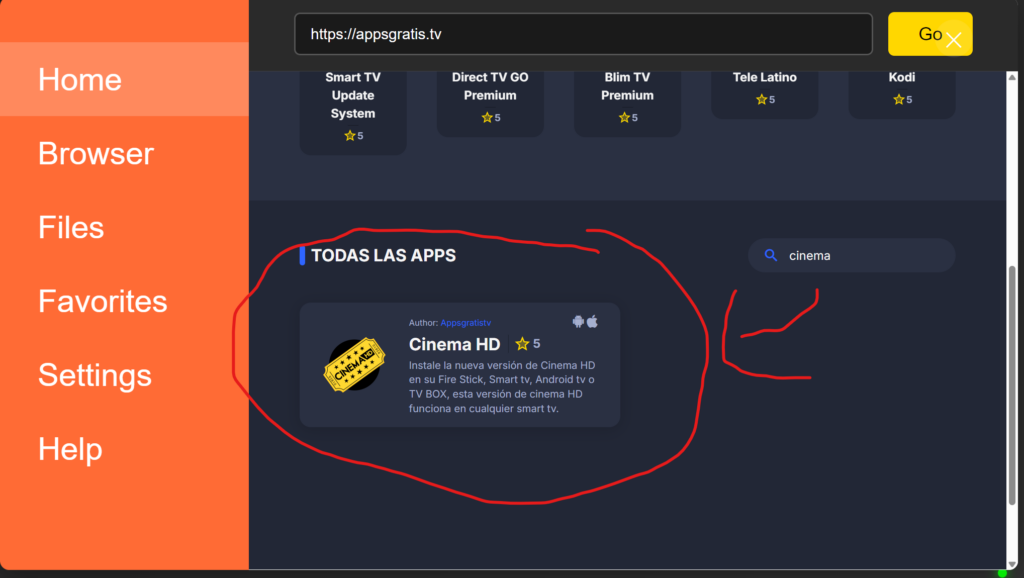This screenshot has width=1024, height=578.
Task: Click the search magnifier icon
Action: (x=770, y=255)
